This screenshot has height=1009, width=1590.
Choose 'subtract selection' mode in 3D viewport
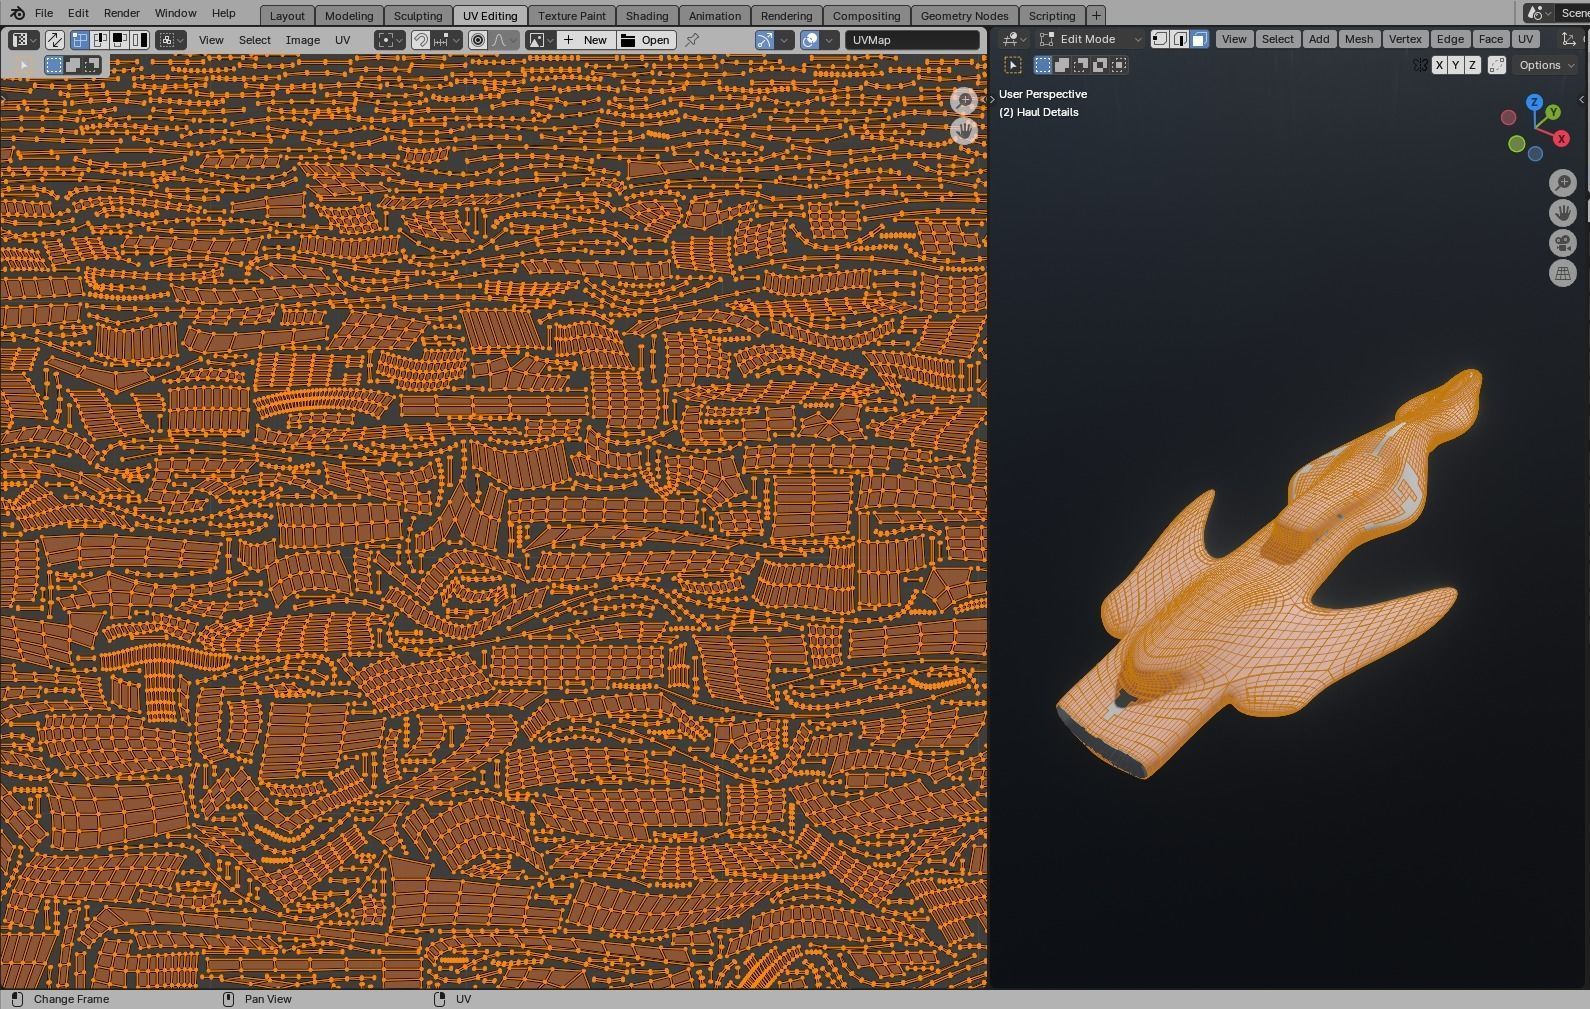1081,65
